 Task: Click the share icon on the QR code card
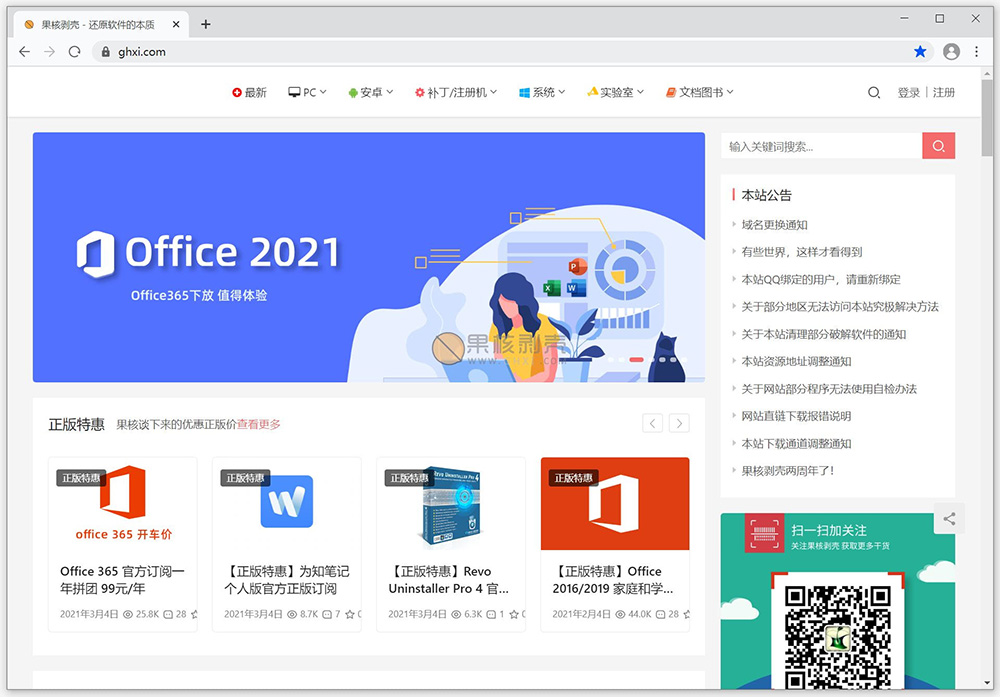948,519
